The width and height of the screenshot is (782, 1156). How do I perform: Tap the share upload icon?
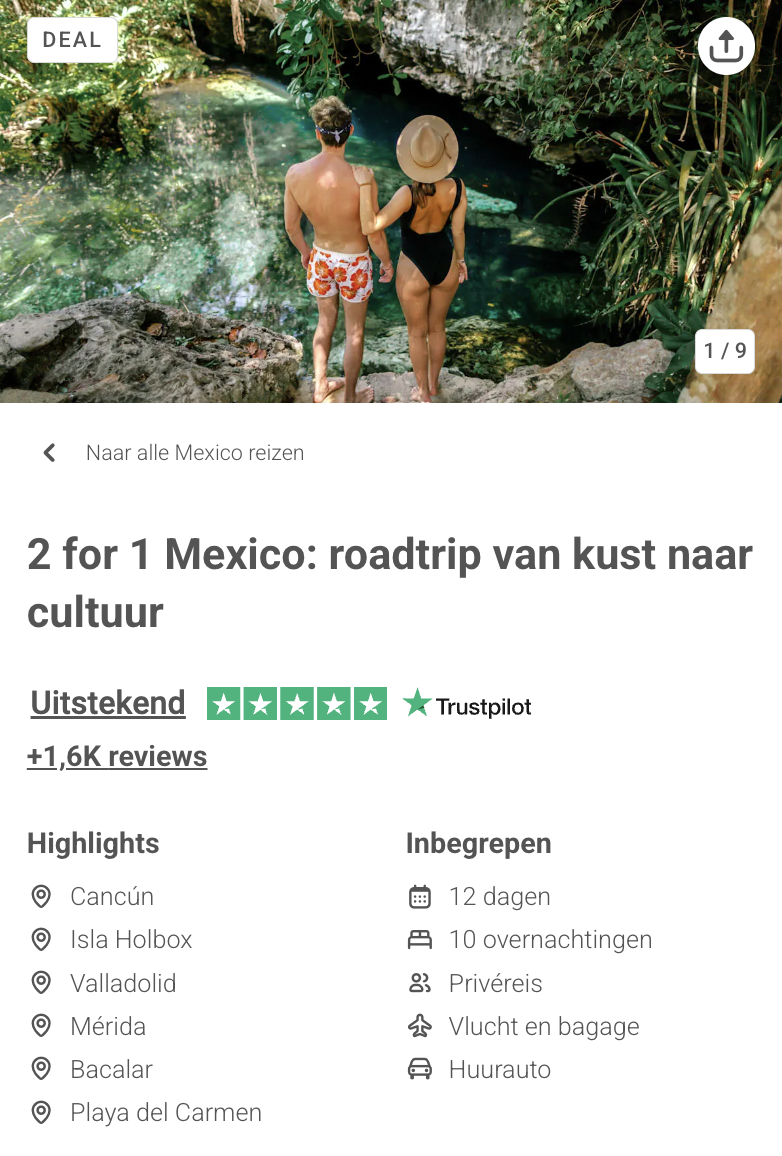click(x=726, y=46)
